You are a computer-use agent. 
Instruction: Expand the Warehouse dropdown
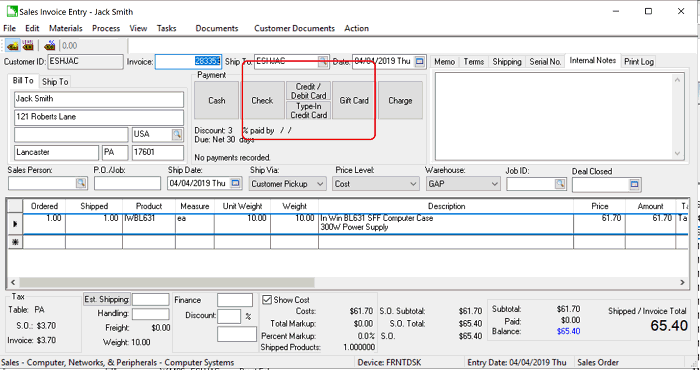[494, 184]
